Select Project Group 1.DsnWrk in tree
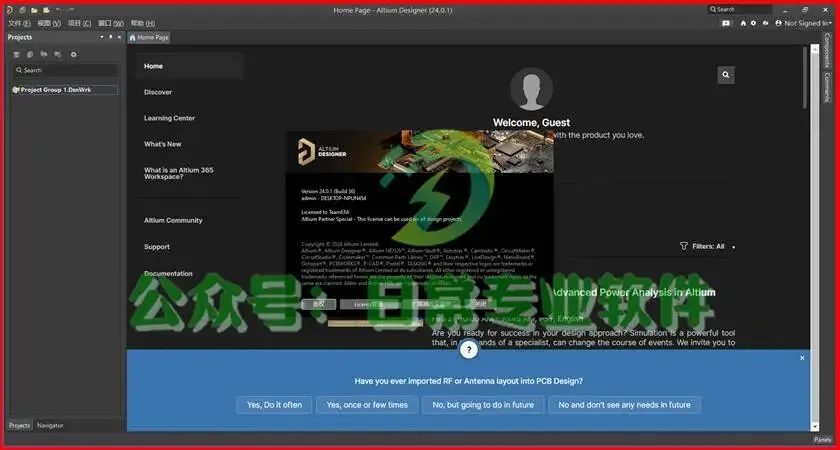The height and width of the screenshot is (450, 840). (65, 90)
